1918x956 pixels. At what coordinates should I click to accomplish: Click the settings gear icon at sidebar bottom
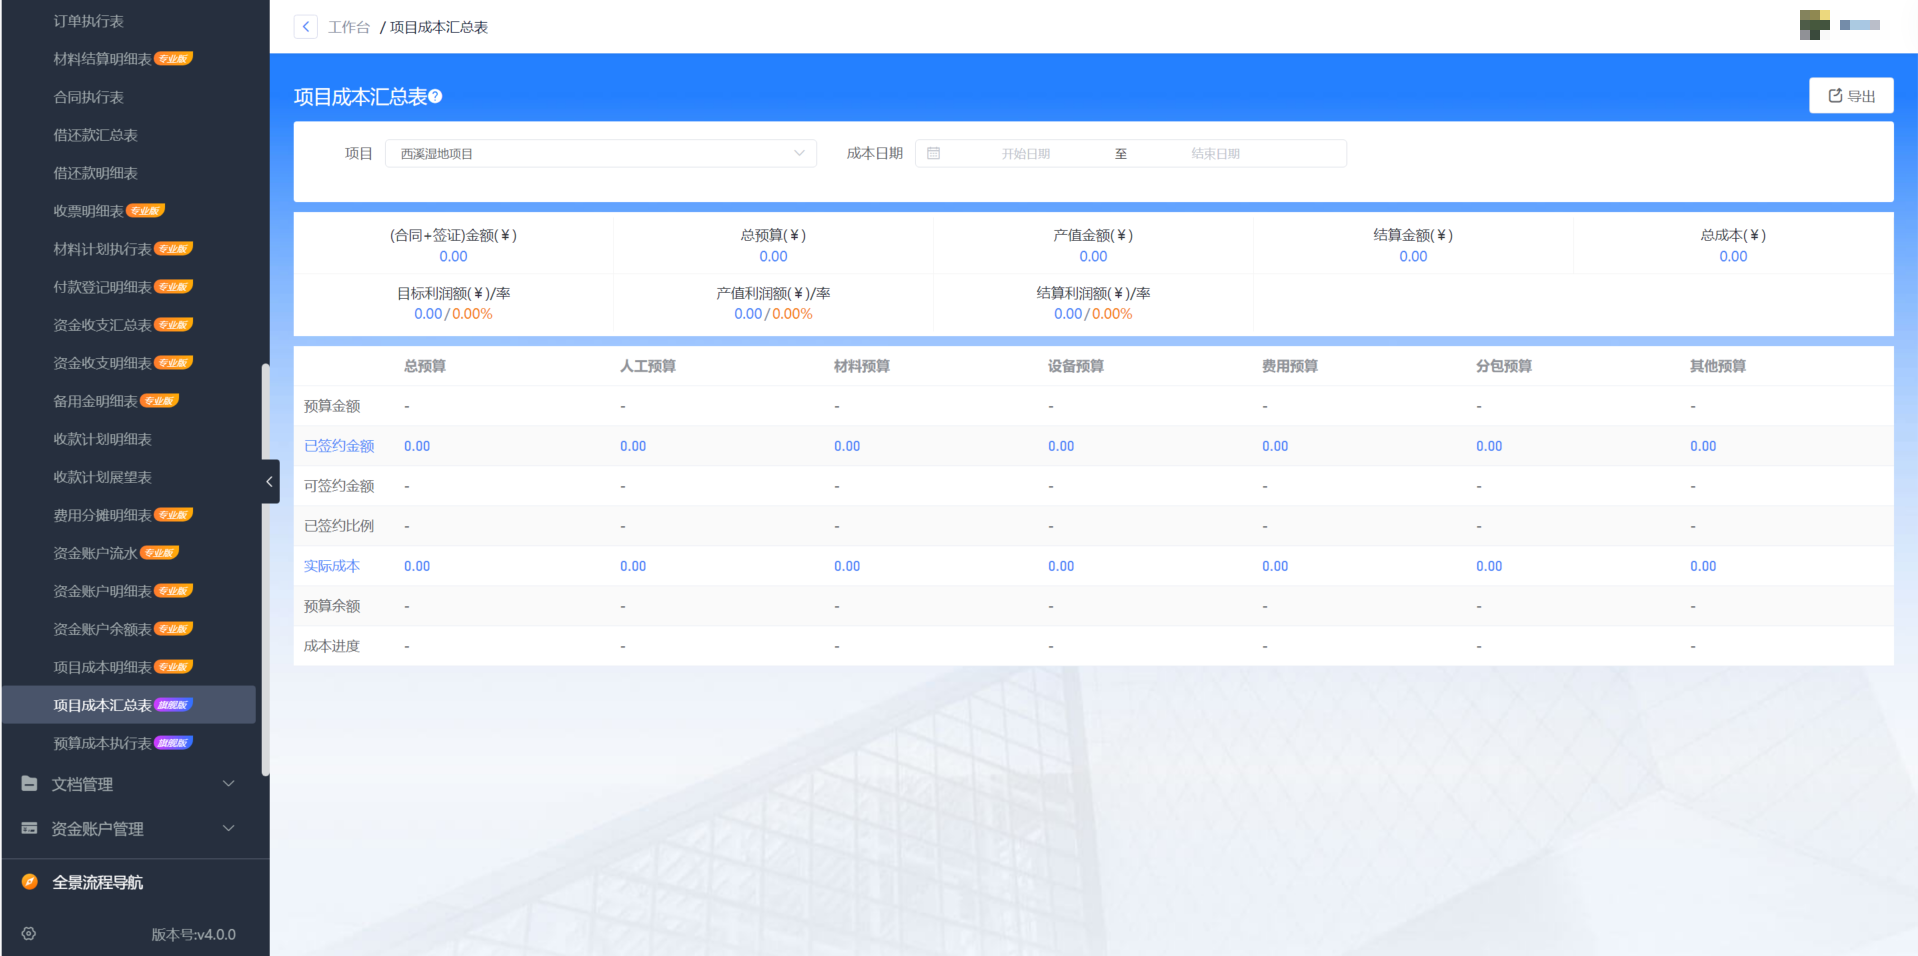[x=29, y=934]
